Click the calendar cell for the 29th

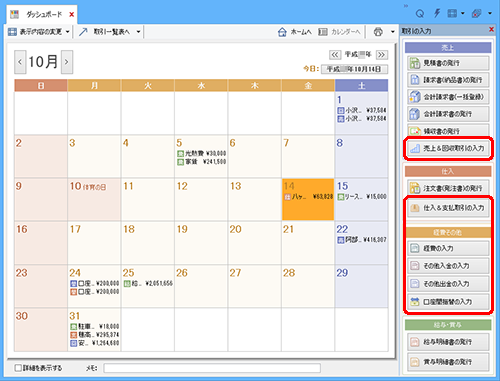click(361, 286)
